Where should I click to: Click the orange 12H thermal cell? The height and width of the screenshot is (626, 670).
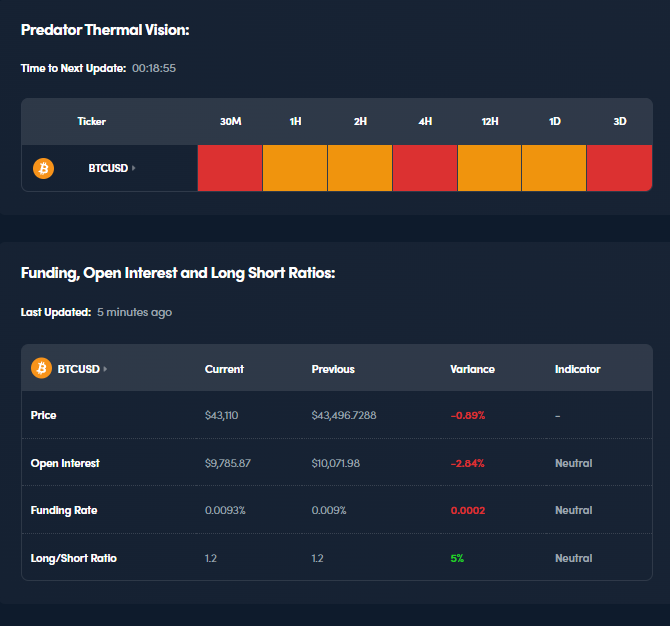pos(489,168)
